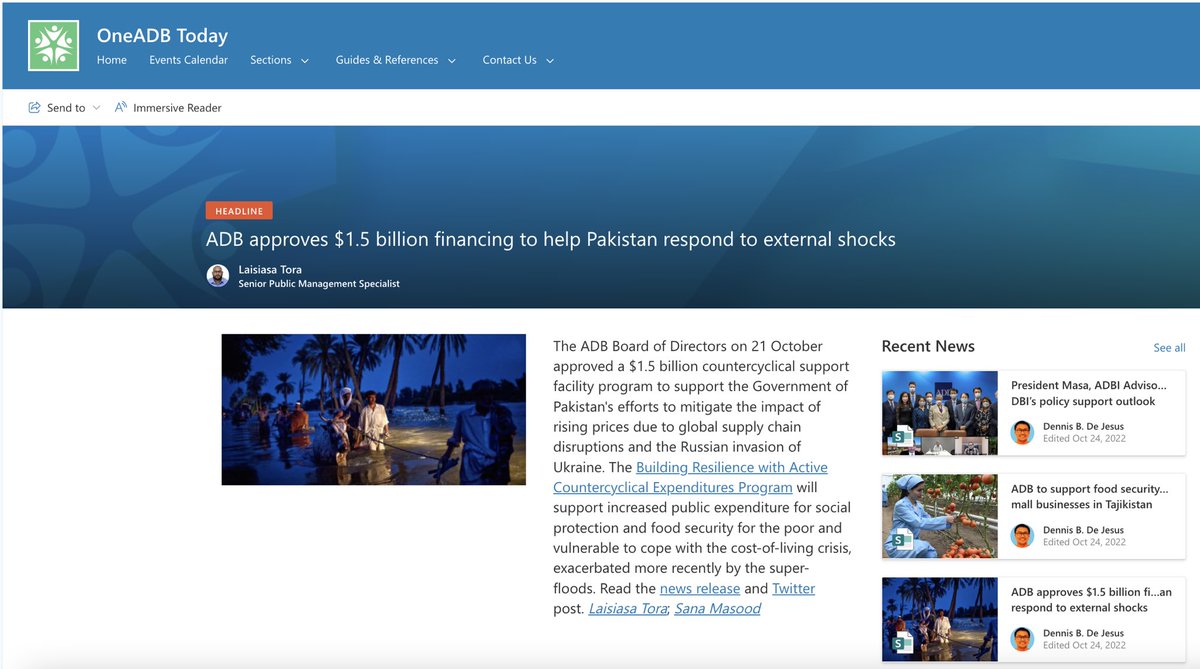Image resolution: width=1200 pixels, height=669 pixels.
Task: Click the Immersive Reader icon
Action: pyautogui.click(x=121, y=107)
